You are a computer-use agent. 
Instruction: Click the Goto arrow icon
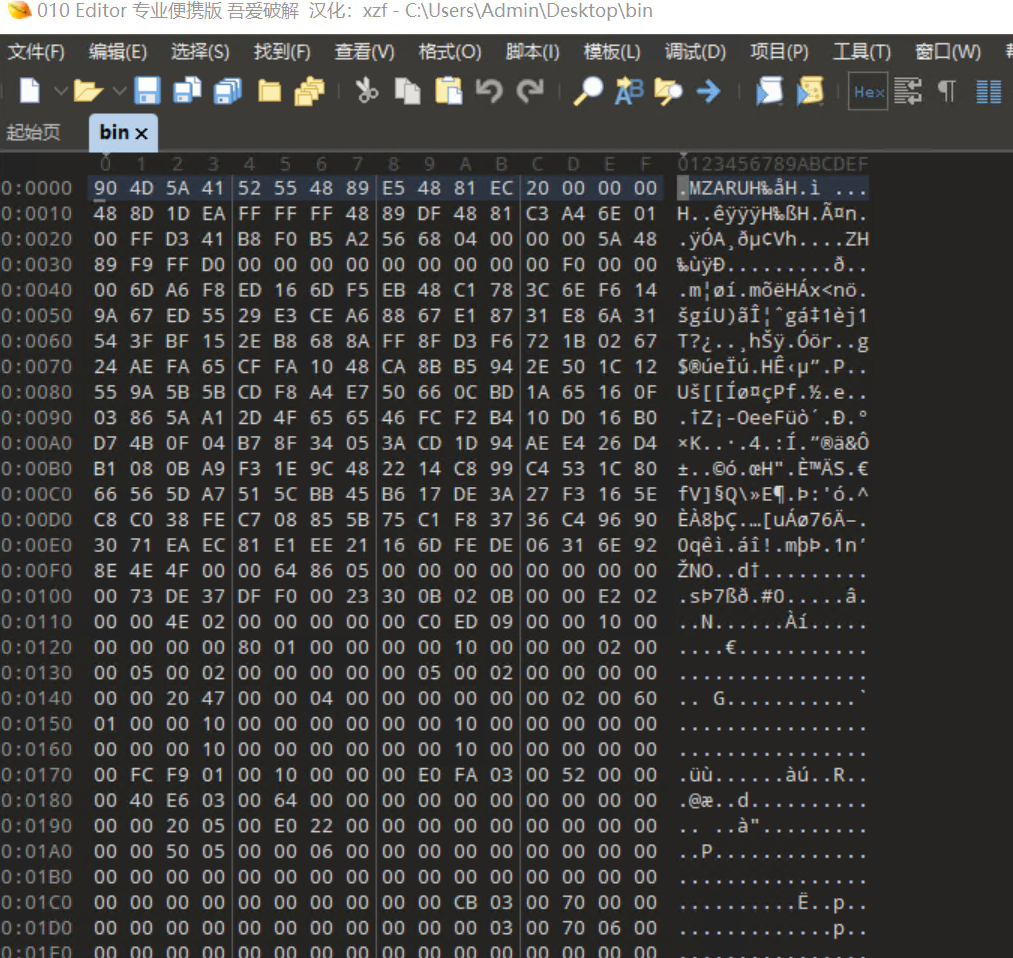click(x=708, y=91)
